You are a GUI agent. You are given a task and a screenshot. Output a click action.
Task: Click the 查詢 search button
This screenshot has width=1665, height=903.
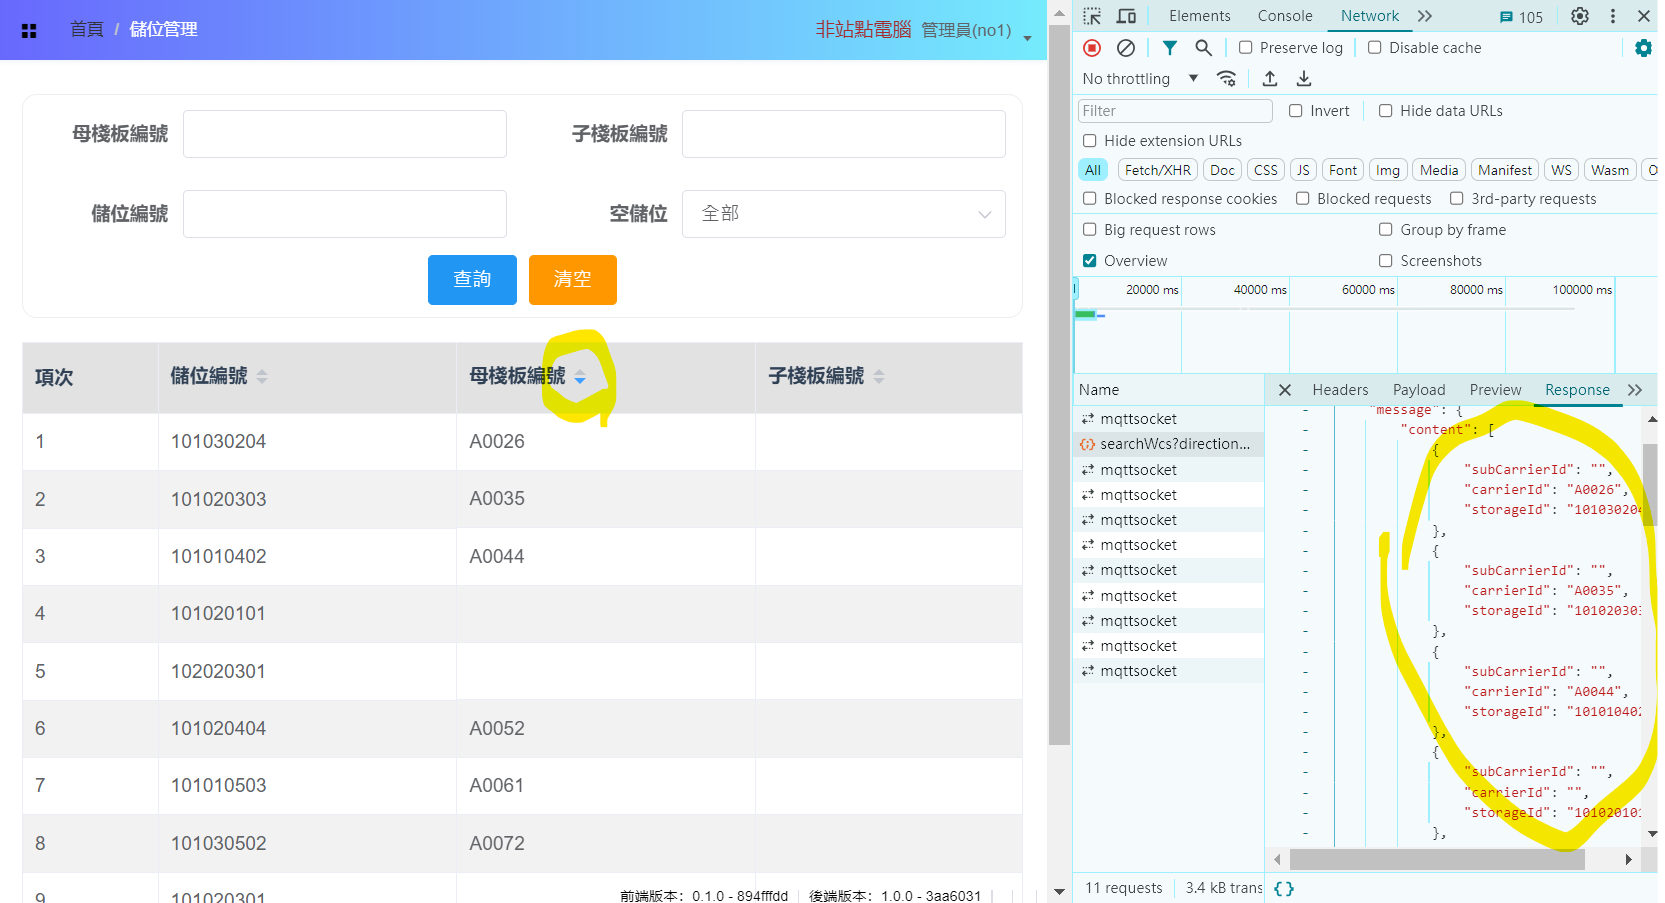tap(472, 280)
